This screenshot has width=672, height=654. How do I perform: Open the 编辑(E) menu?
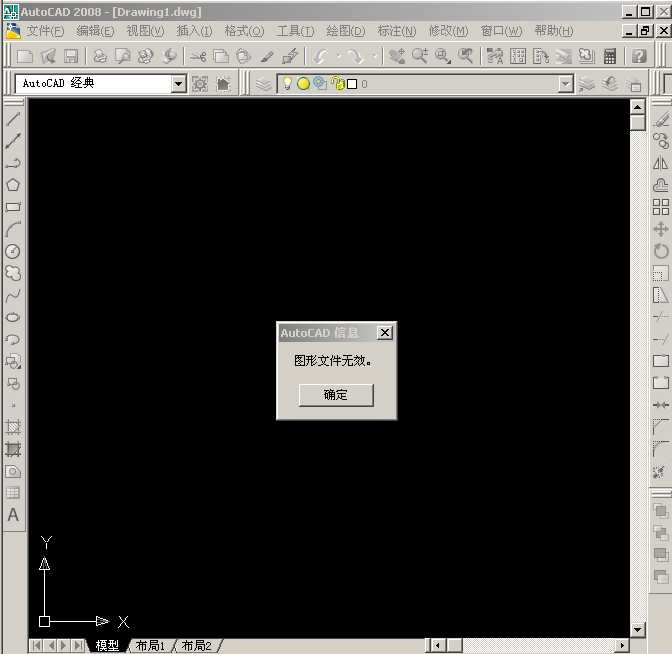(95, 31)
